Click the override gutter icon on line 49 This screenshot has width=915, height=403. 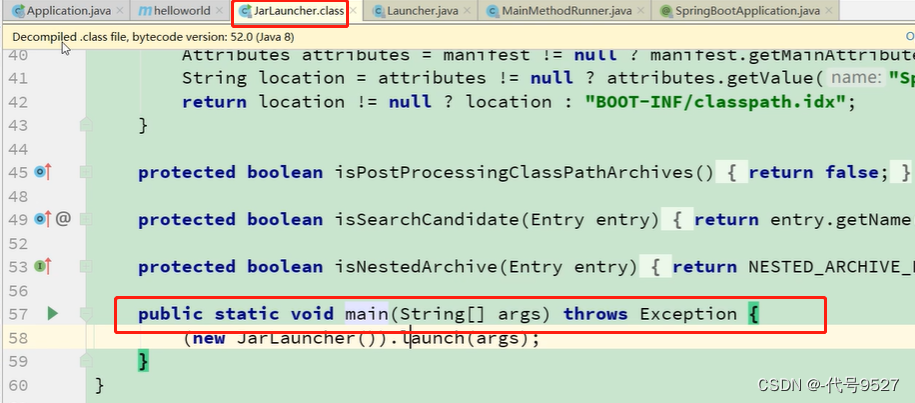(43, 219)
